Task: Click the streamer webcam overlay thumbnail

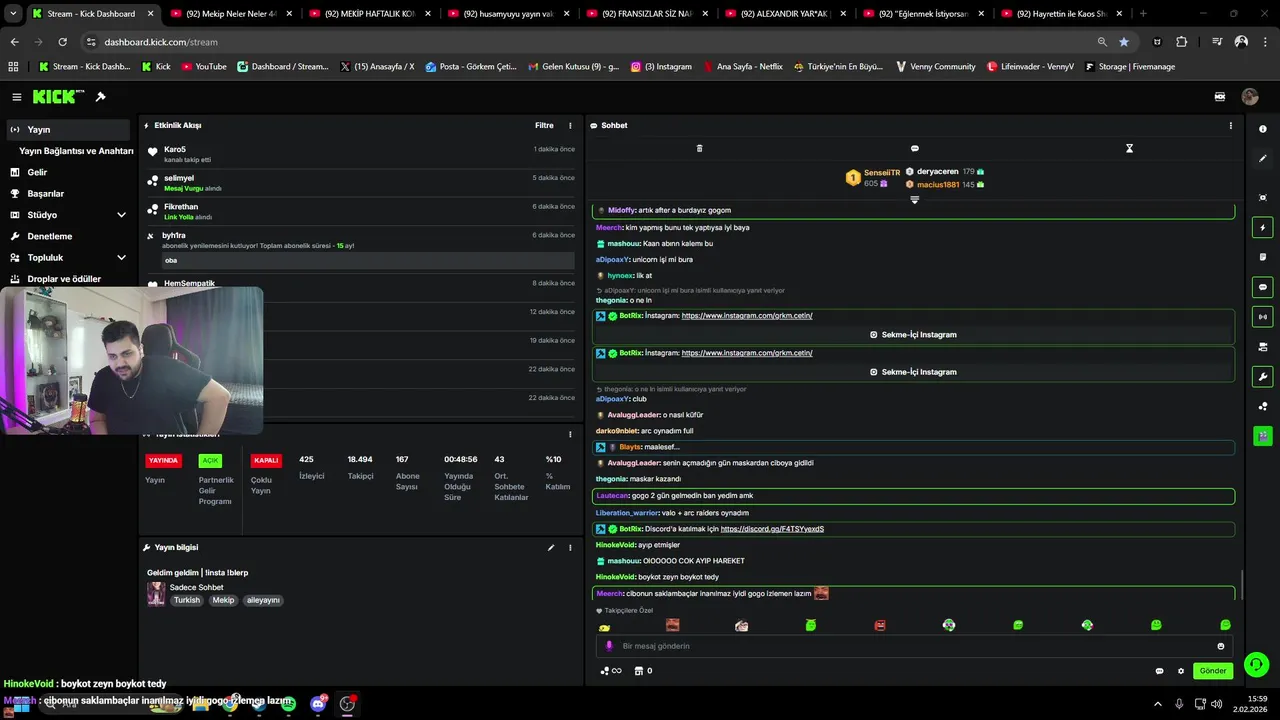Action: pos(131,360)
